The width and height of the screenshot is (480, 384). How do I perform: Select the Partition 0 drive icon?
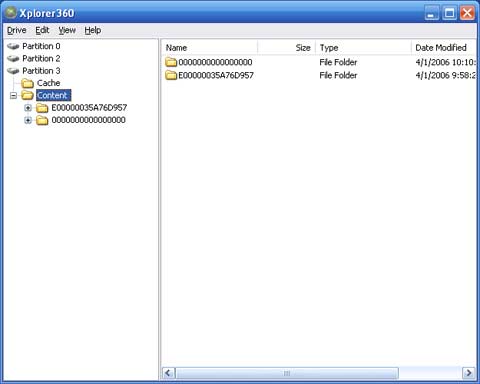(x=13, y=46)
